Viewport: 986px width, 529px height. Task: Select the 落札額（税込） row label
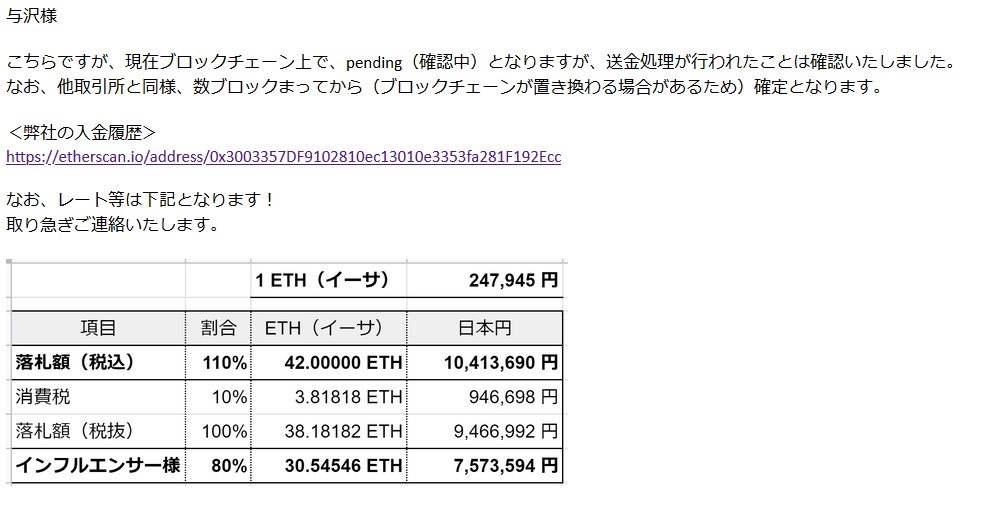98,362
